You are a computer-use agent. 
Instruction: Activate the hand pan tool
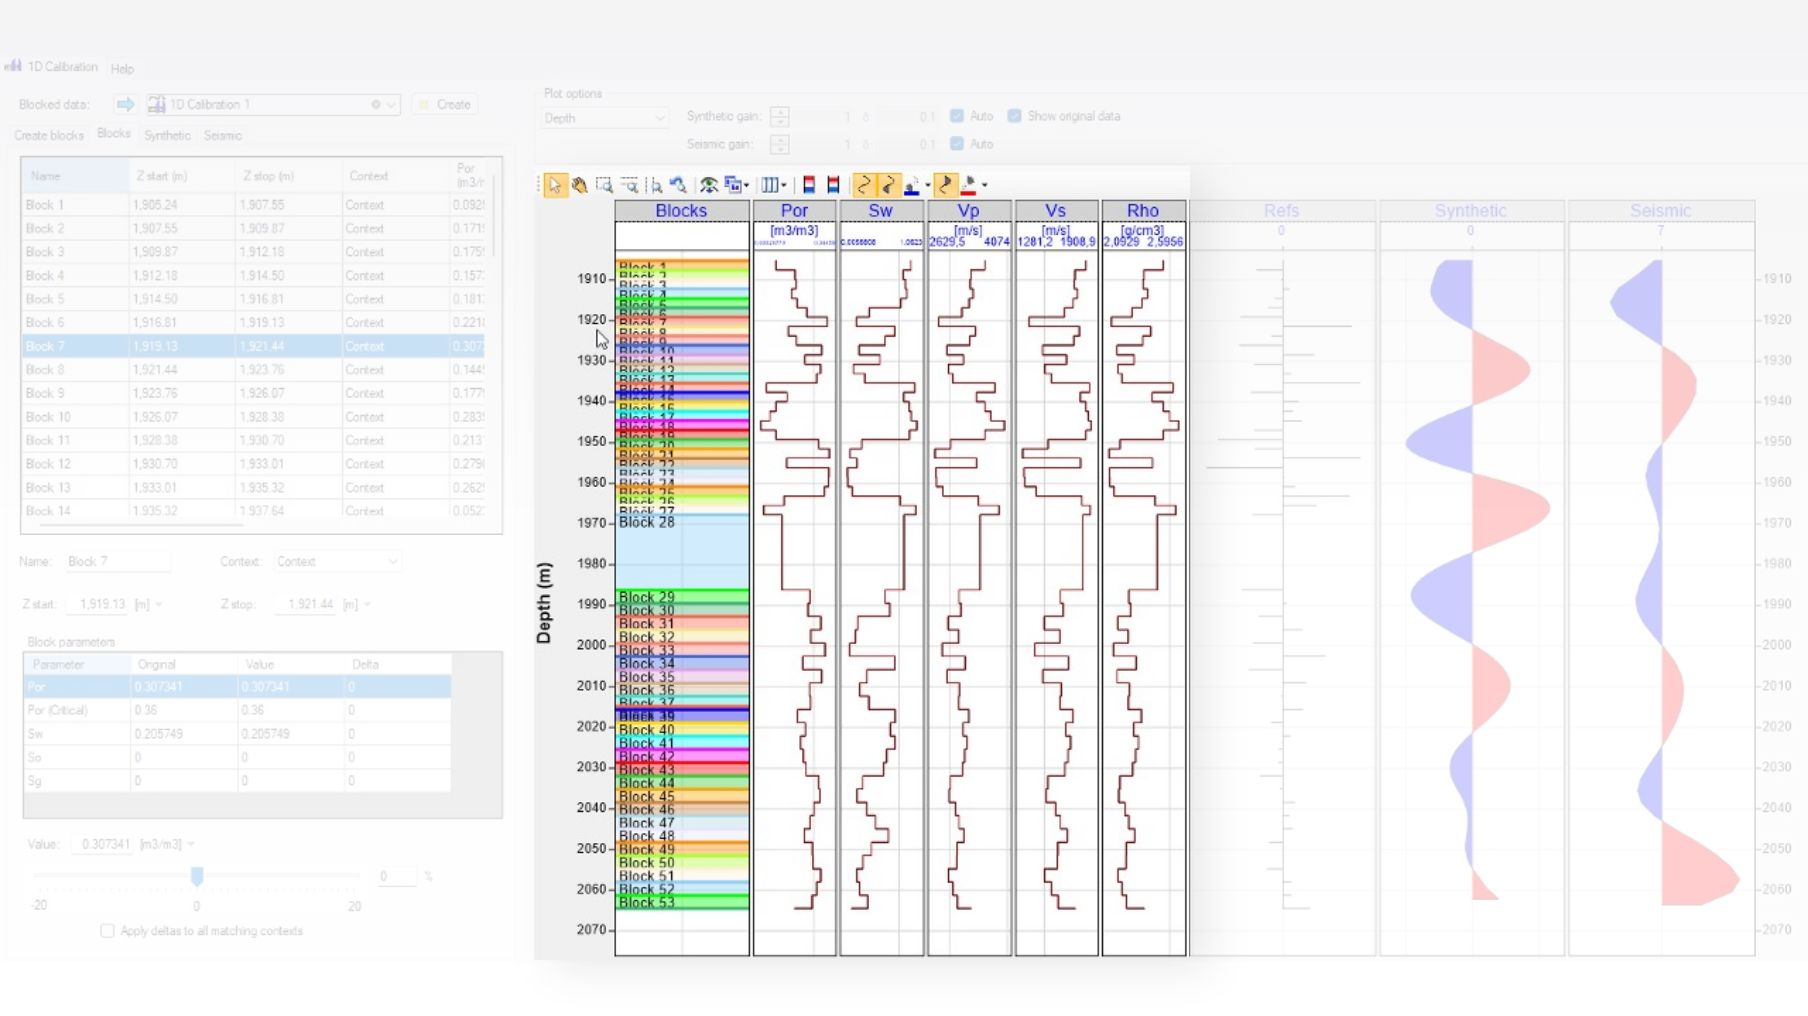[579, 185]
